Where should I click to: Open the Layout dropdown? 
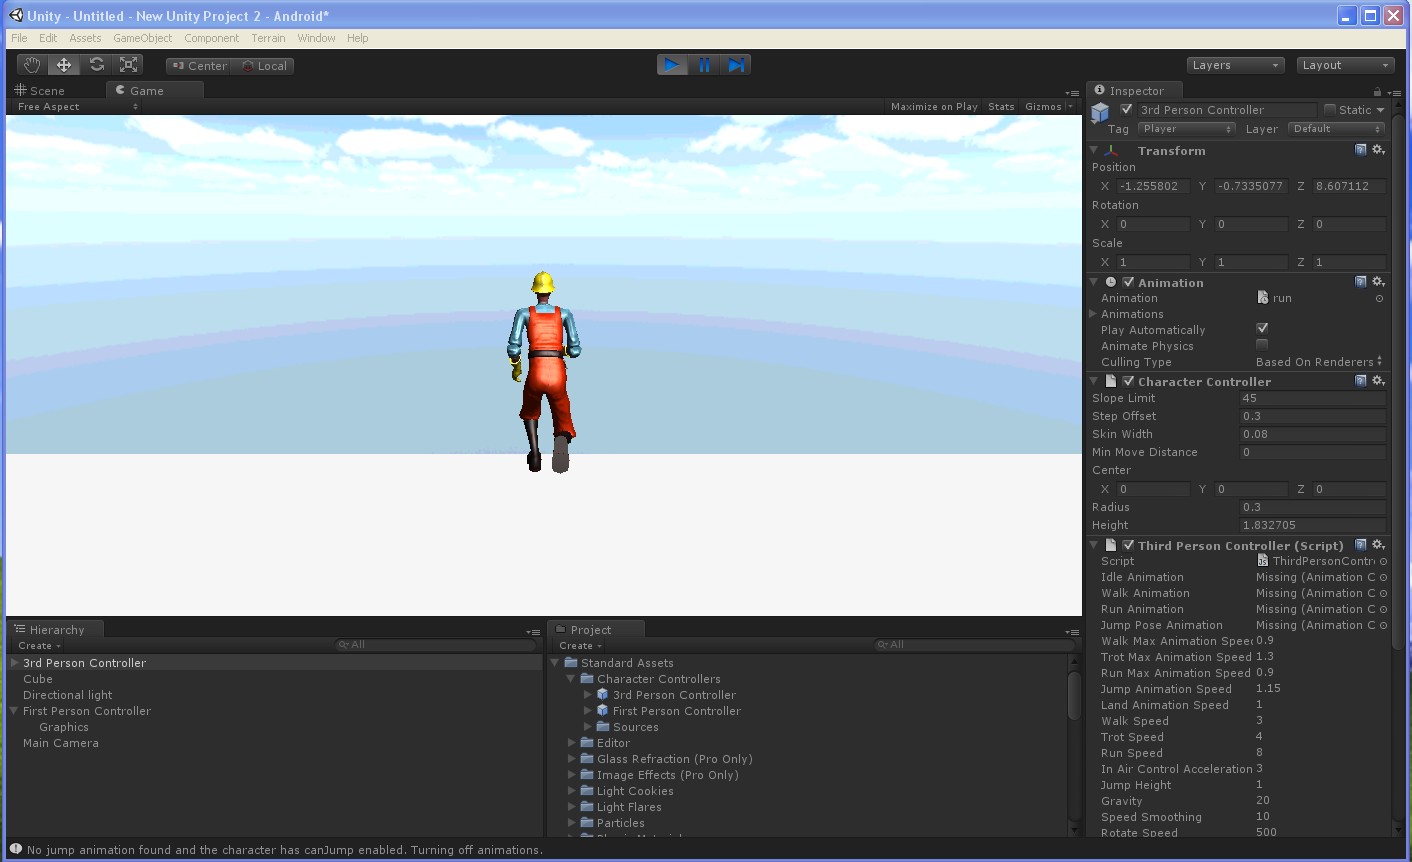pos(1345,65)
